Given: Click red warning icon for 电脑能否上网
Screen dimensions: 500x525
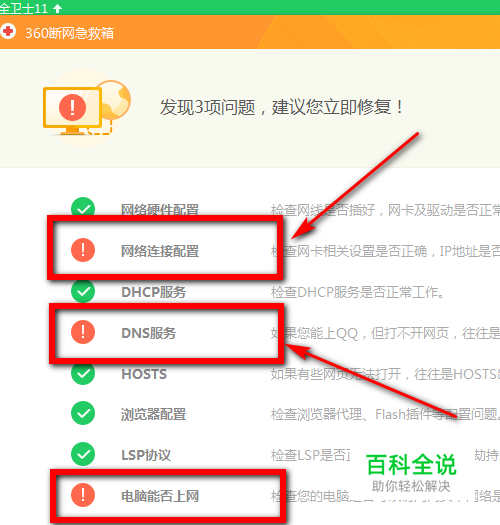Looking at the screenshot, I should [83, 495].
